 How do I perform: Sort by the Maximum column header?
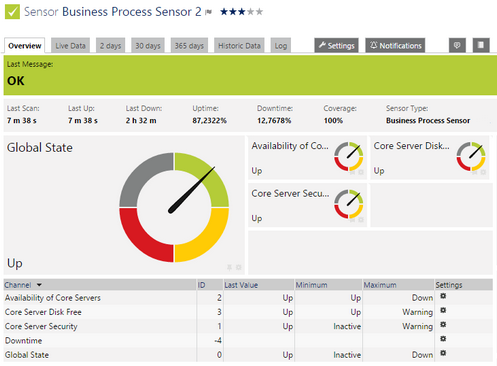point(380,285)
